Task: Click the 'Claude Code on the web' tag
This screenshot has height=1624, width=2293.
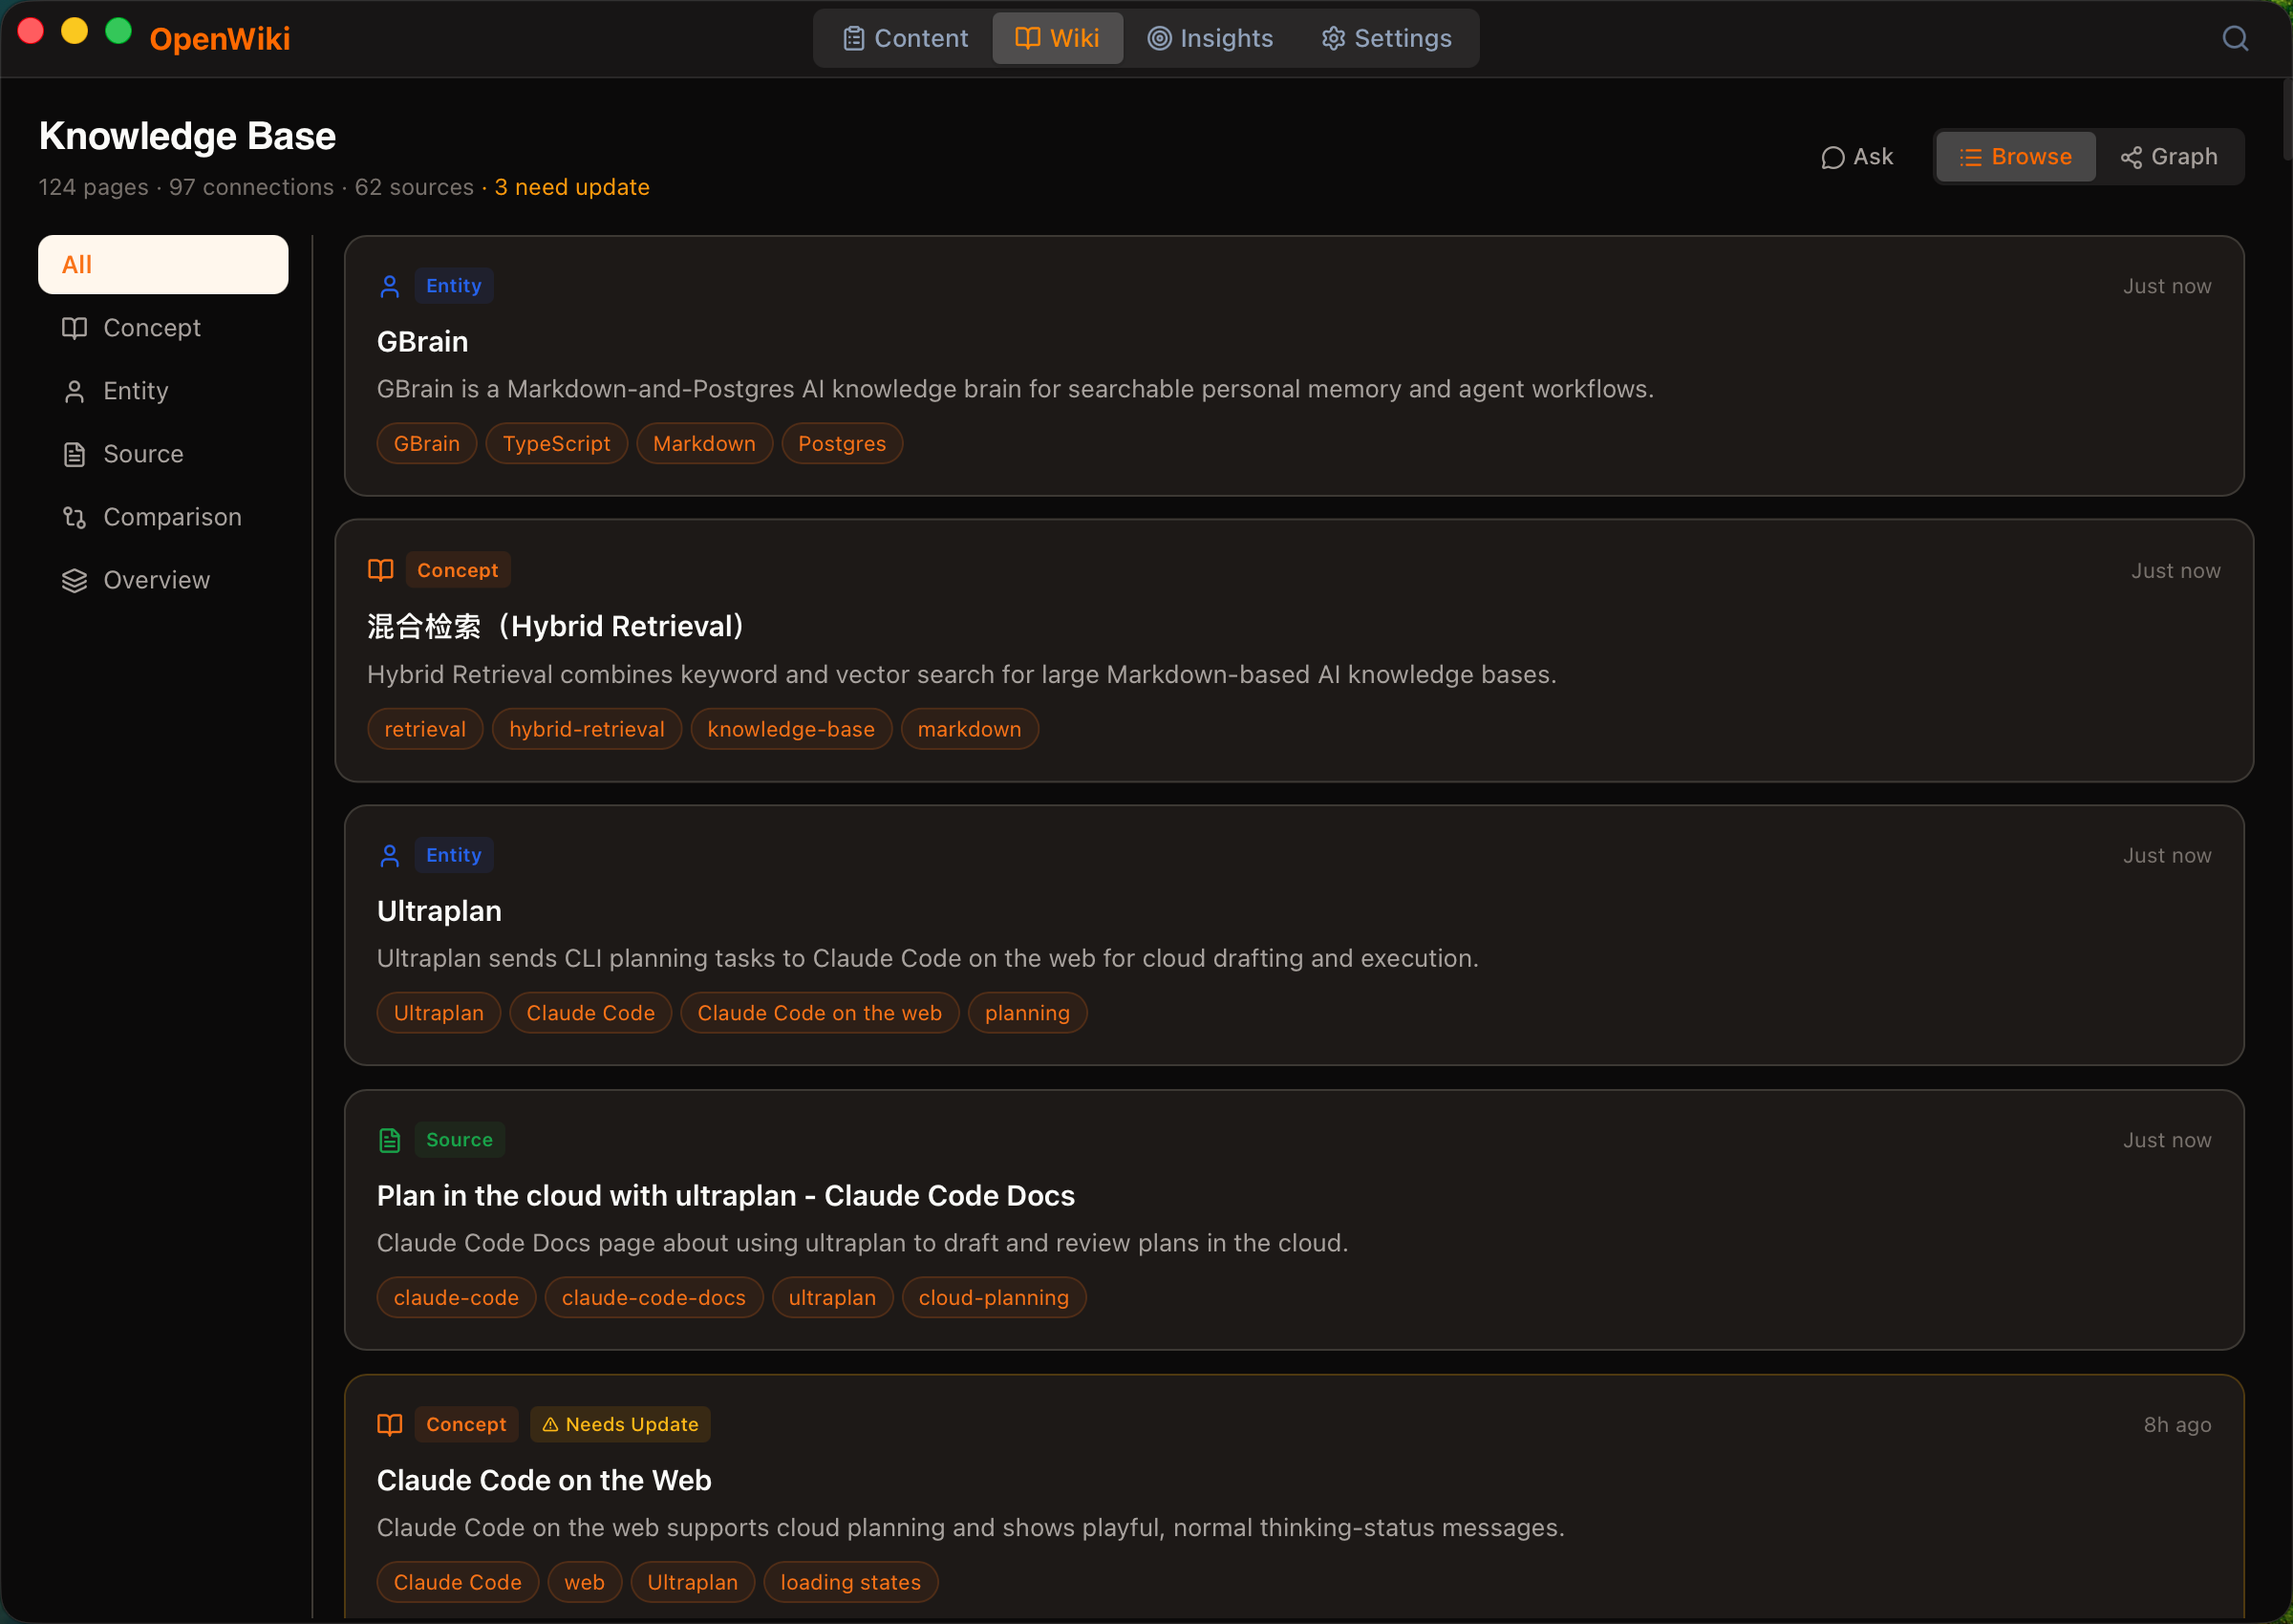Action: [820, 1013]
